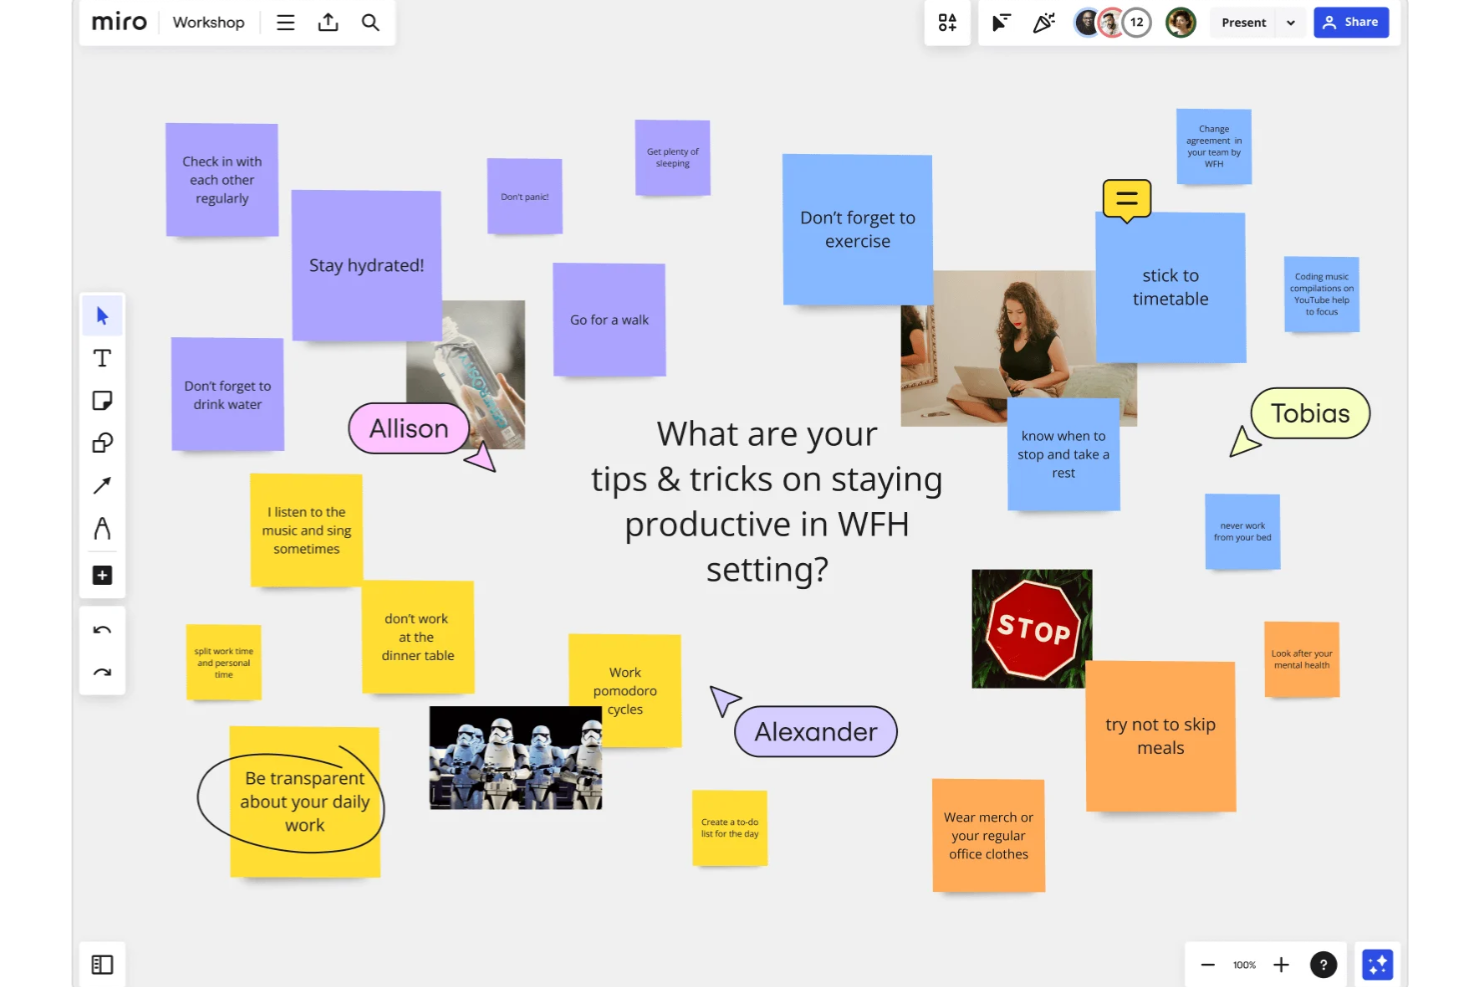This screenshot has height=987, width=1480.
Task: Toggle the collaborators' cursors icon
Action: point(1001,22)
